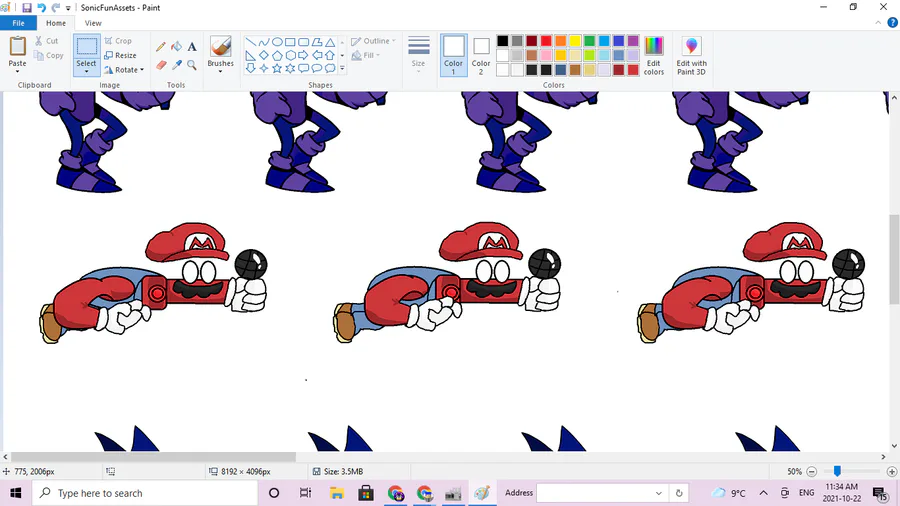Pick the yellow color swatch
This screenshot has width=900, height=506.
click(x=575, y=41)
